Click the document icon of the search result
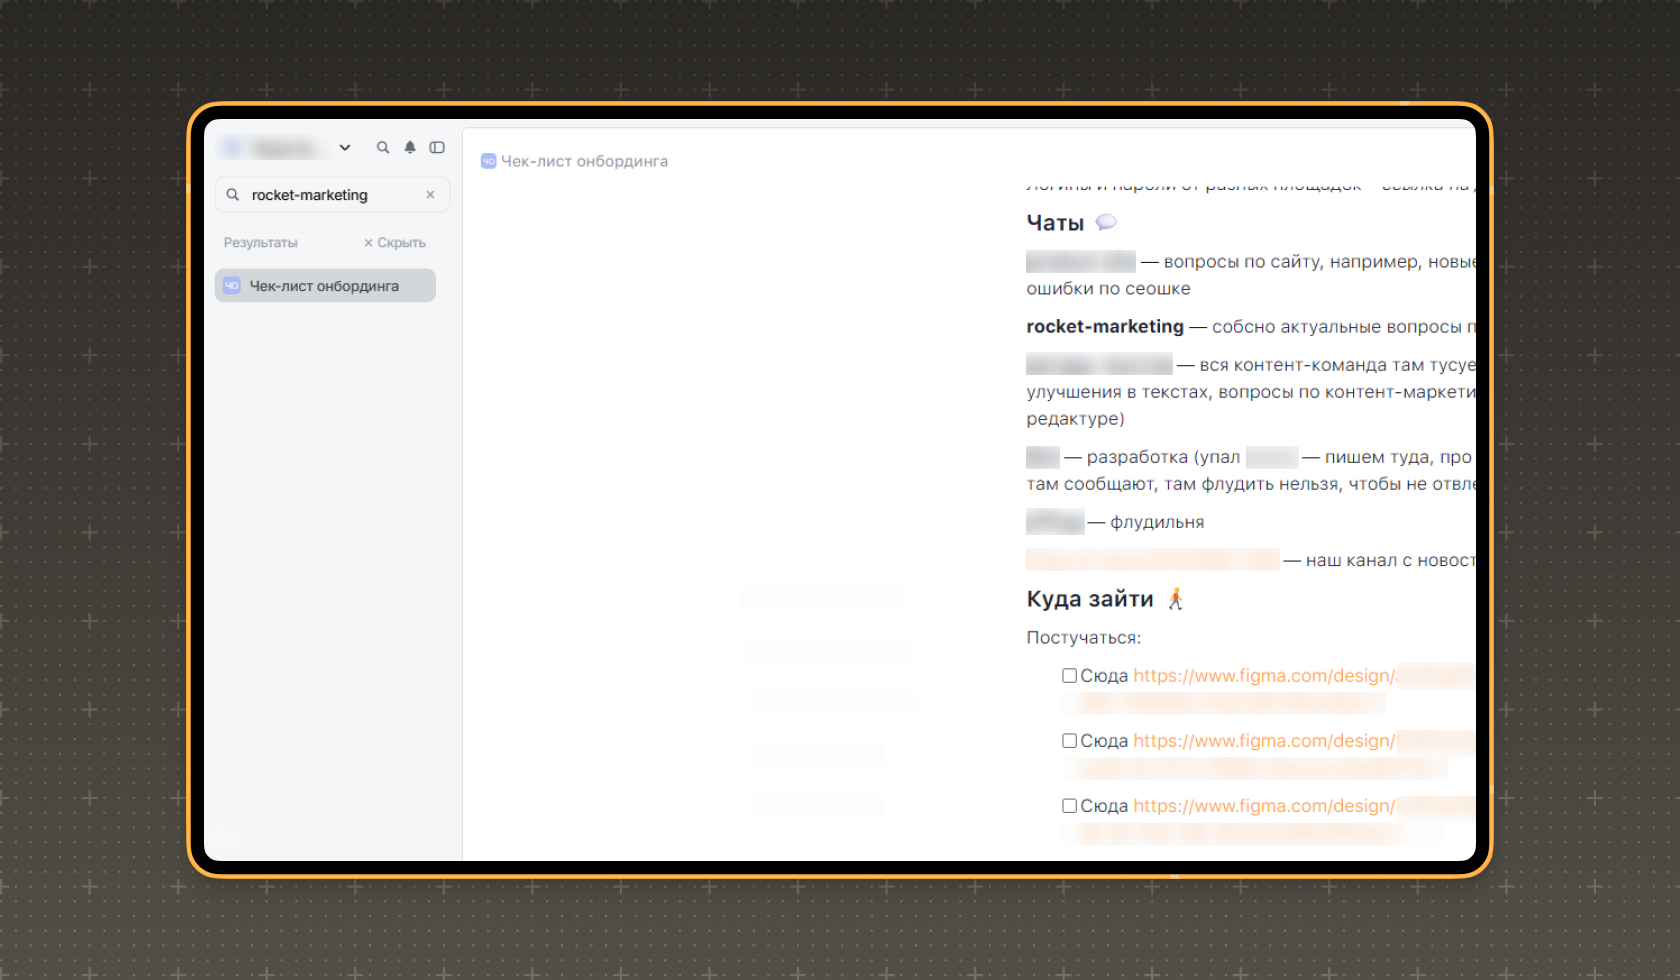This screenshot has height=980, width=1680. [x=232, y=286]
